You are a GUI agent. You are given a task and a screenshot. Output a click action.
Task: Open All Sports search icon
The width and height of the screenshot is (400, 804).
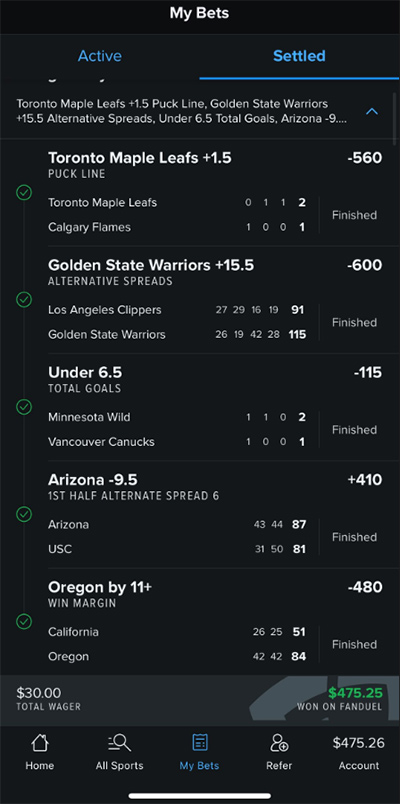[x=119, y=742]
